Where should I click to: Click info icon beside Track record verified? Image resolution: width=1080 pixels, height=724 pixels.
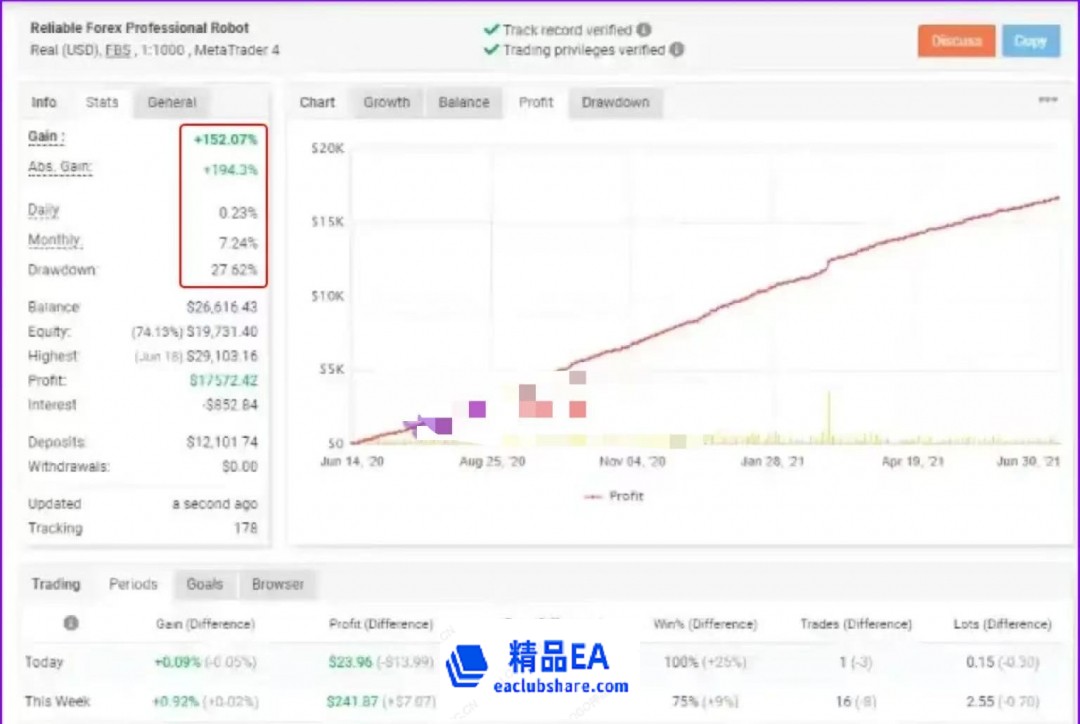pos(644,30)
